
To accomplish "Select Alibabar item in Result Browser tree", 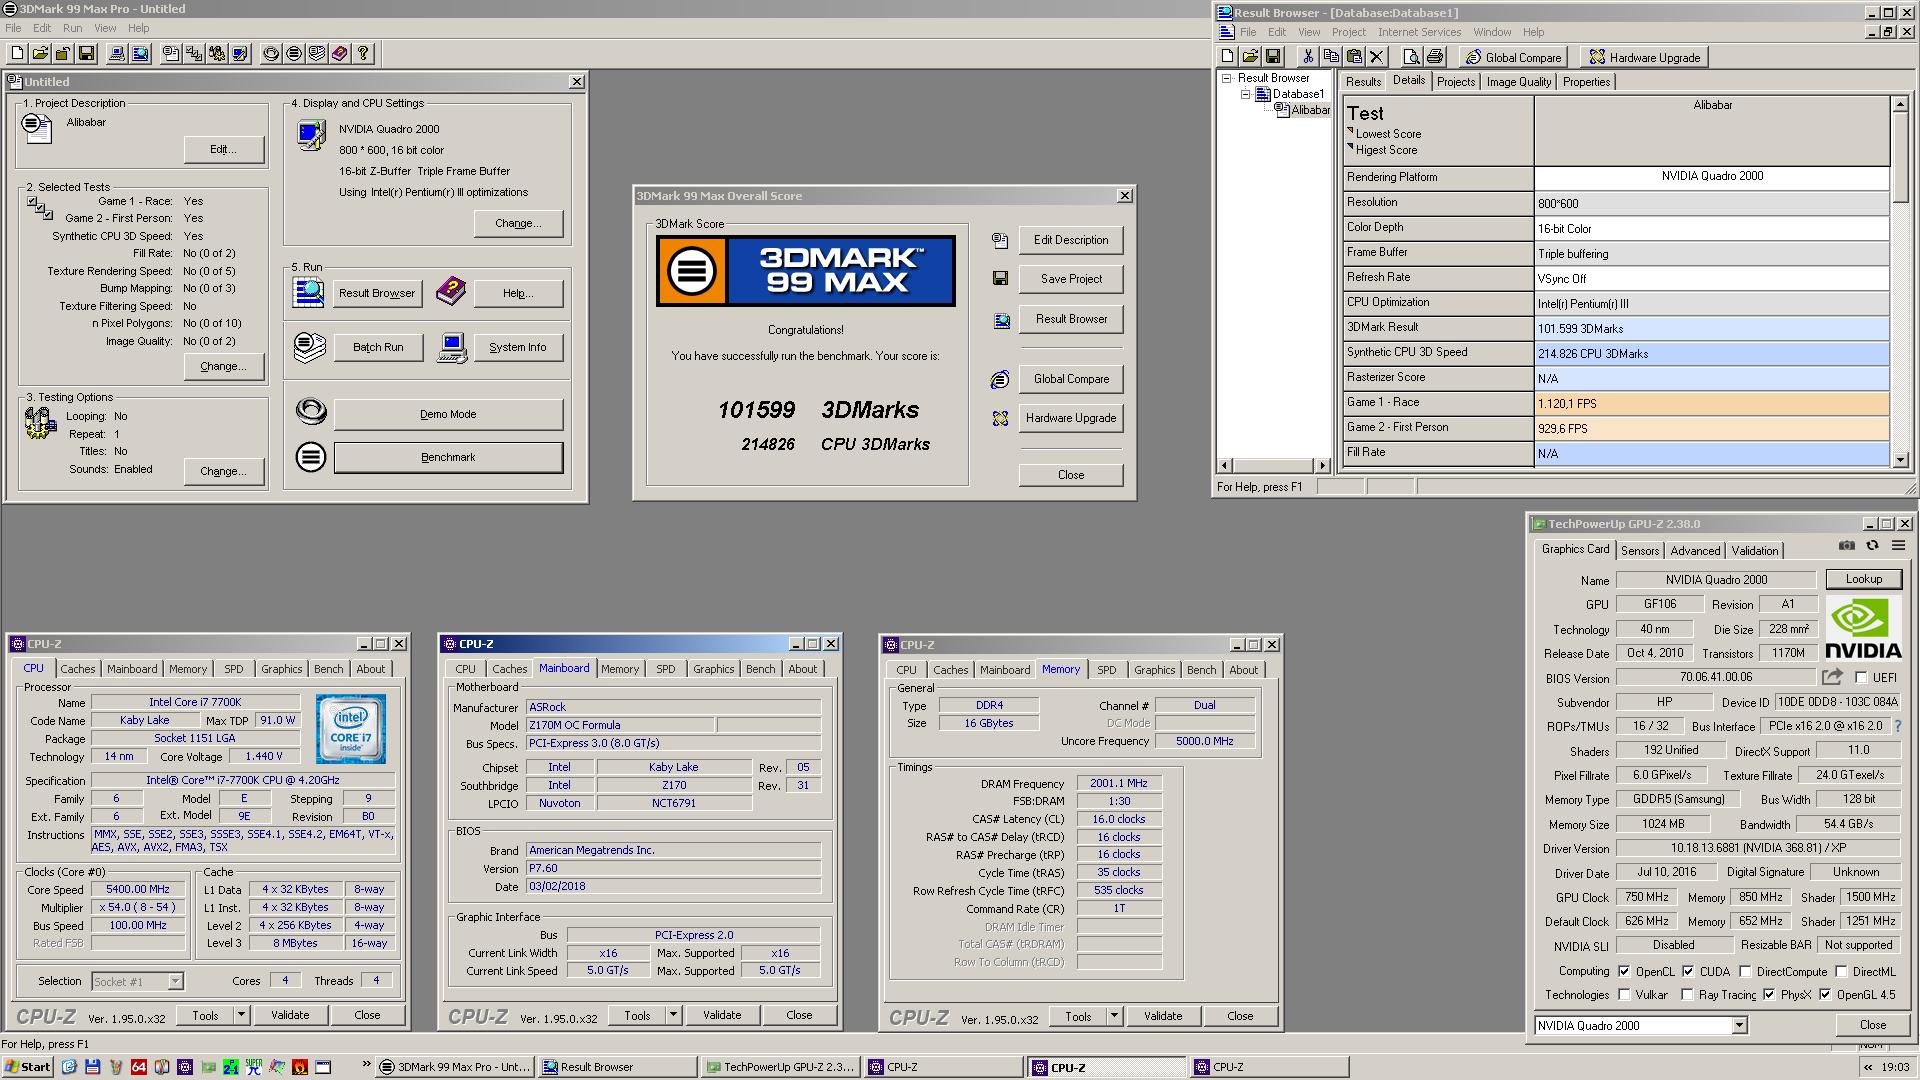I will 1310,110.
